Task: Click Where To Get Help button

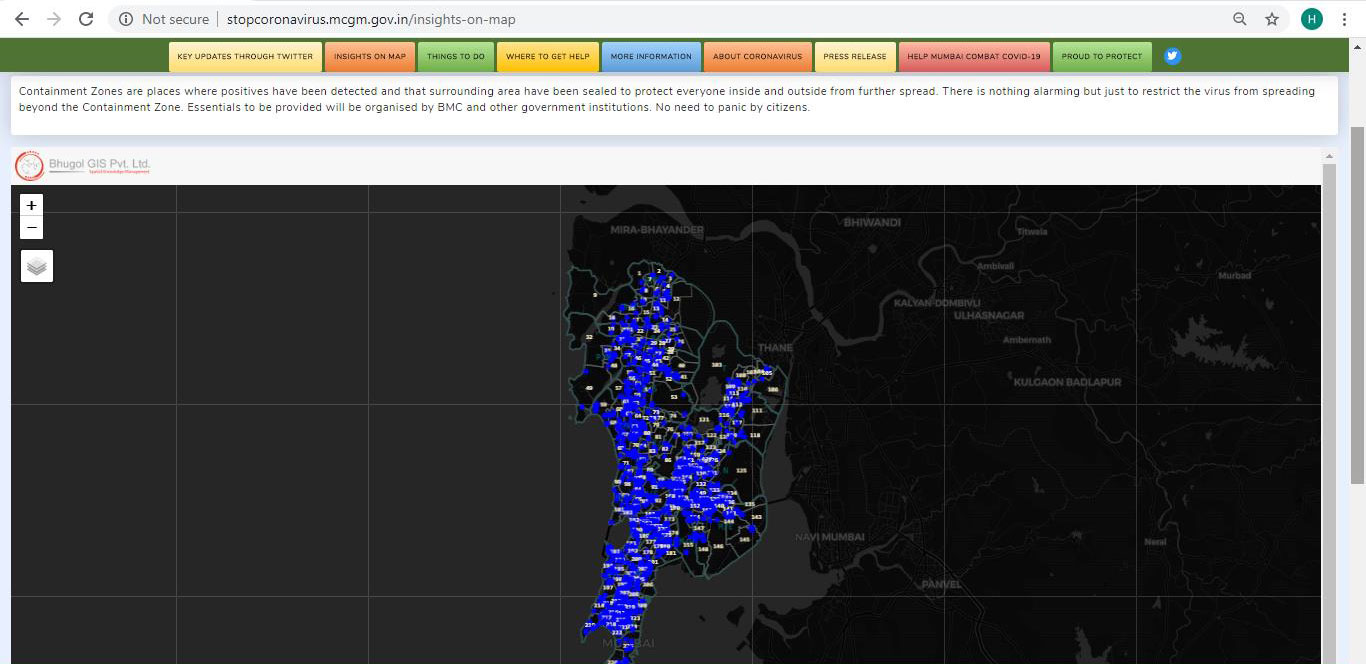Action: pyautogui.click(x=547, y=56)
